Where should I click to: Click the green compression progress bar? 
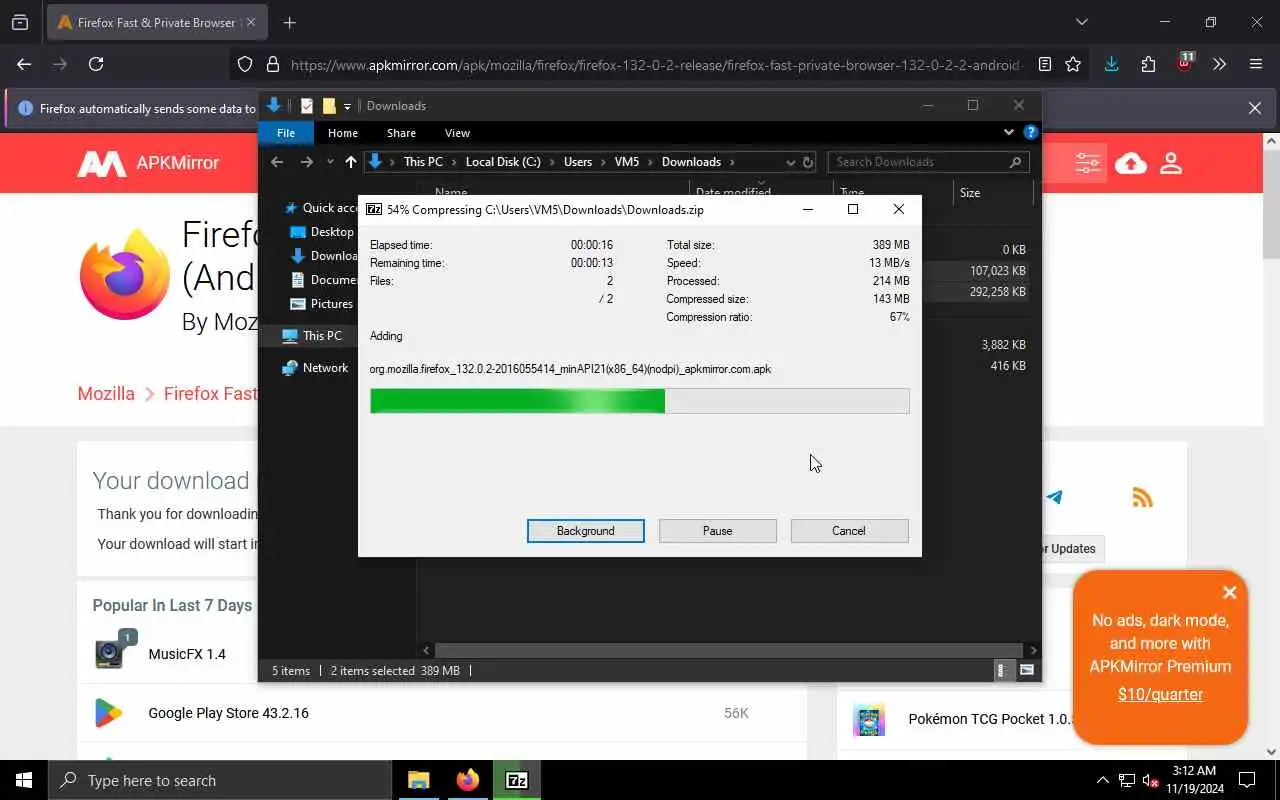tap(639, 401)
